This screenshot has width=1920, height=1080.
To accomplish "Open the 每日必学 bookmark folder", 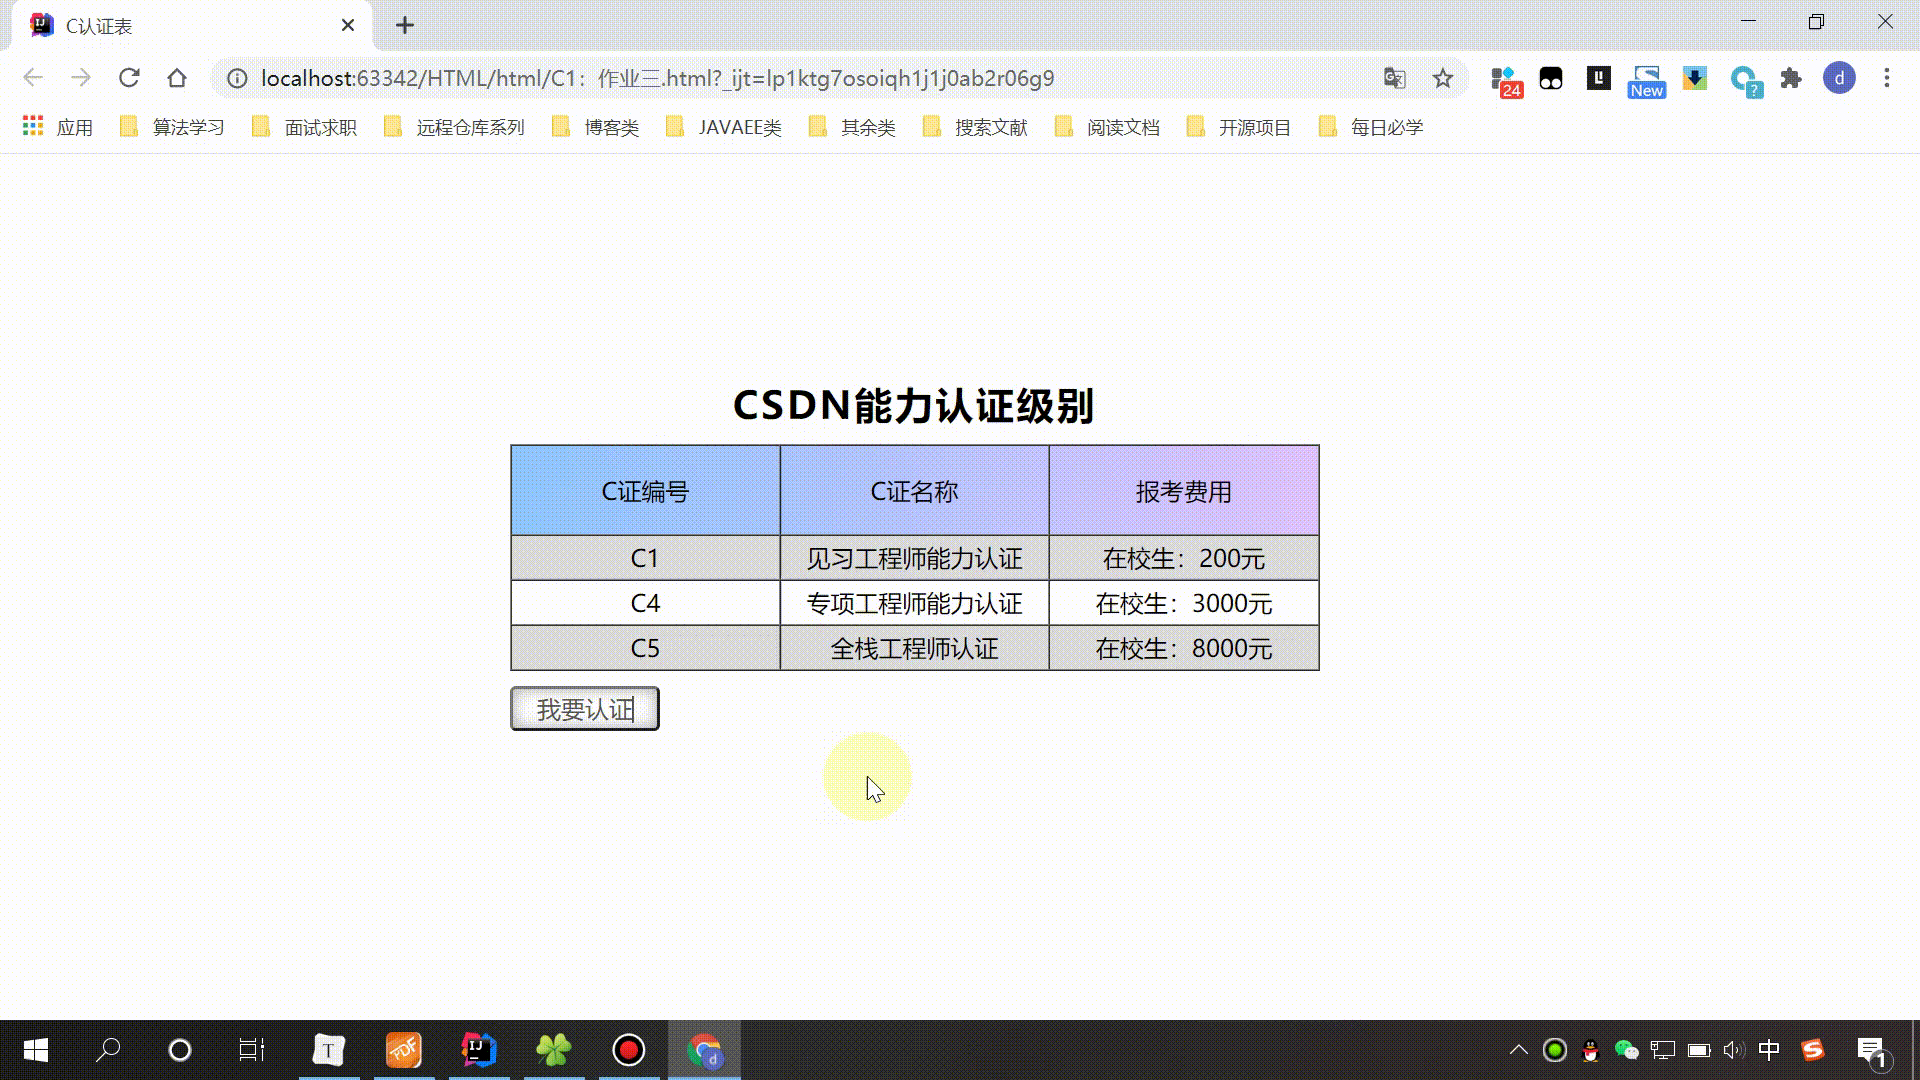I will point(1371,127).
